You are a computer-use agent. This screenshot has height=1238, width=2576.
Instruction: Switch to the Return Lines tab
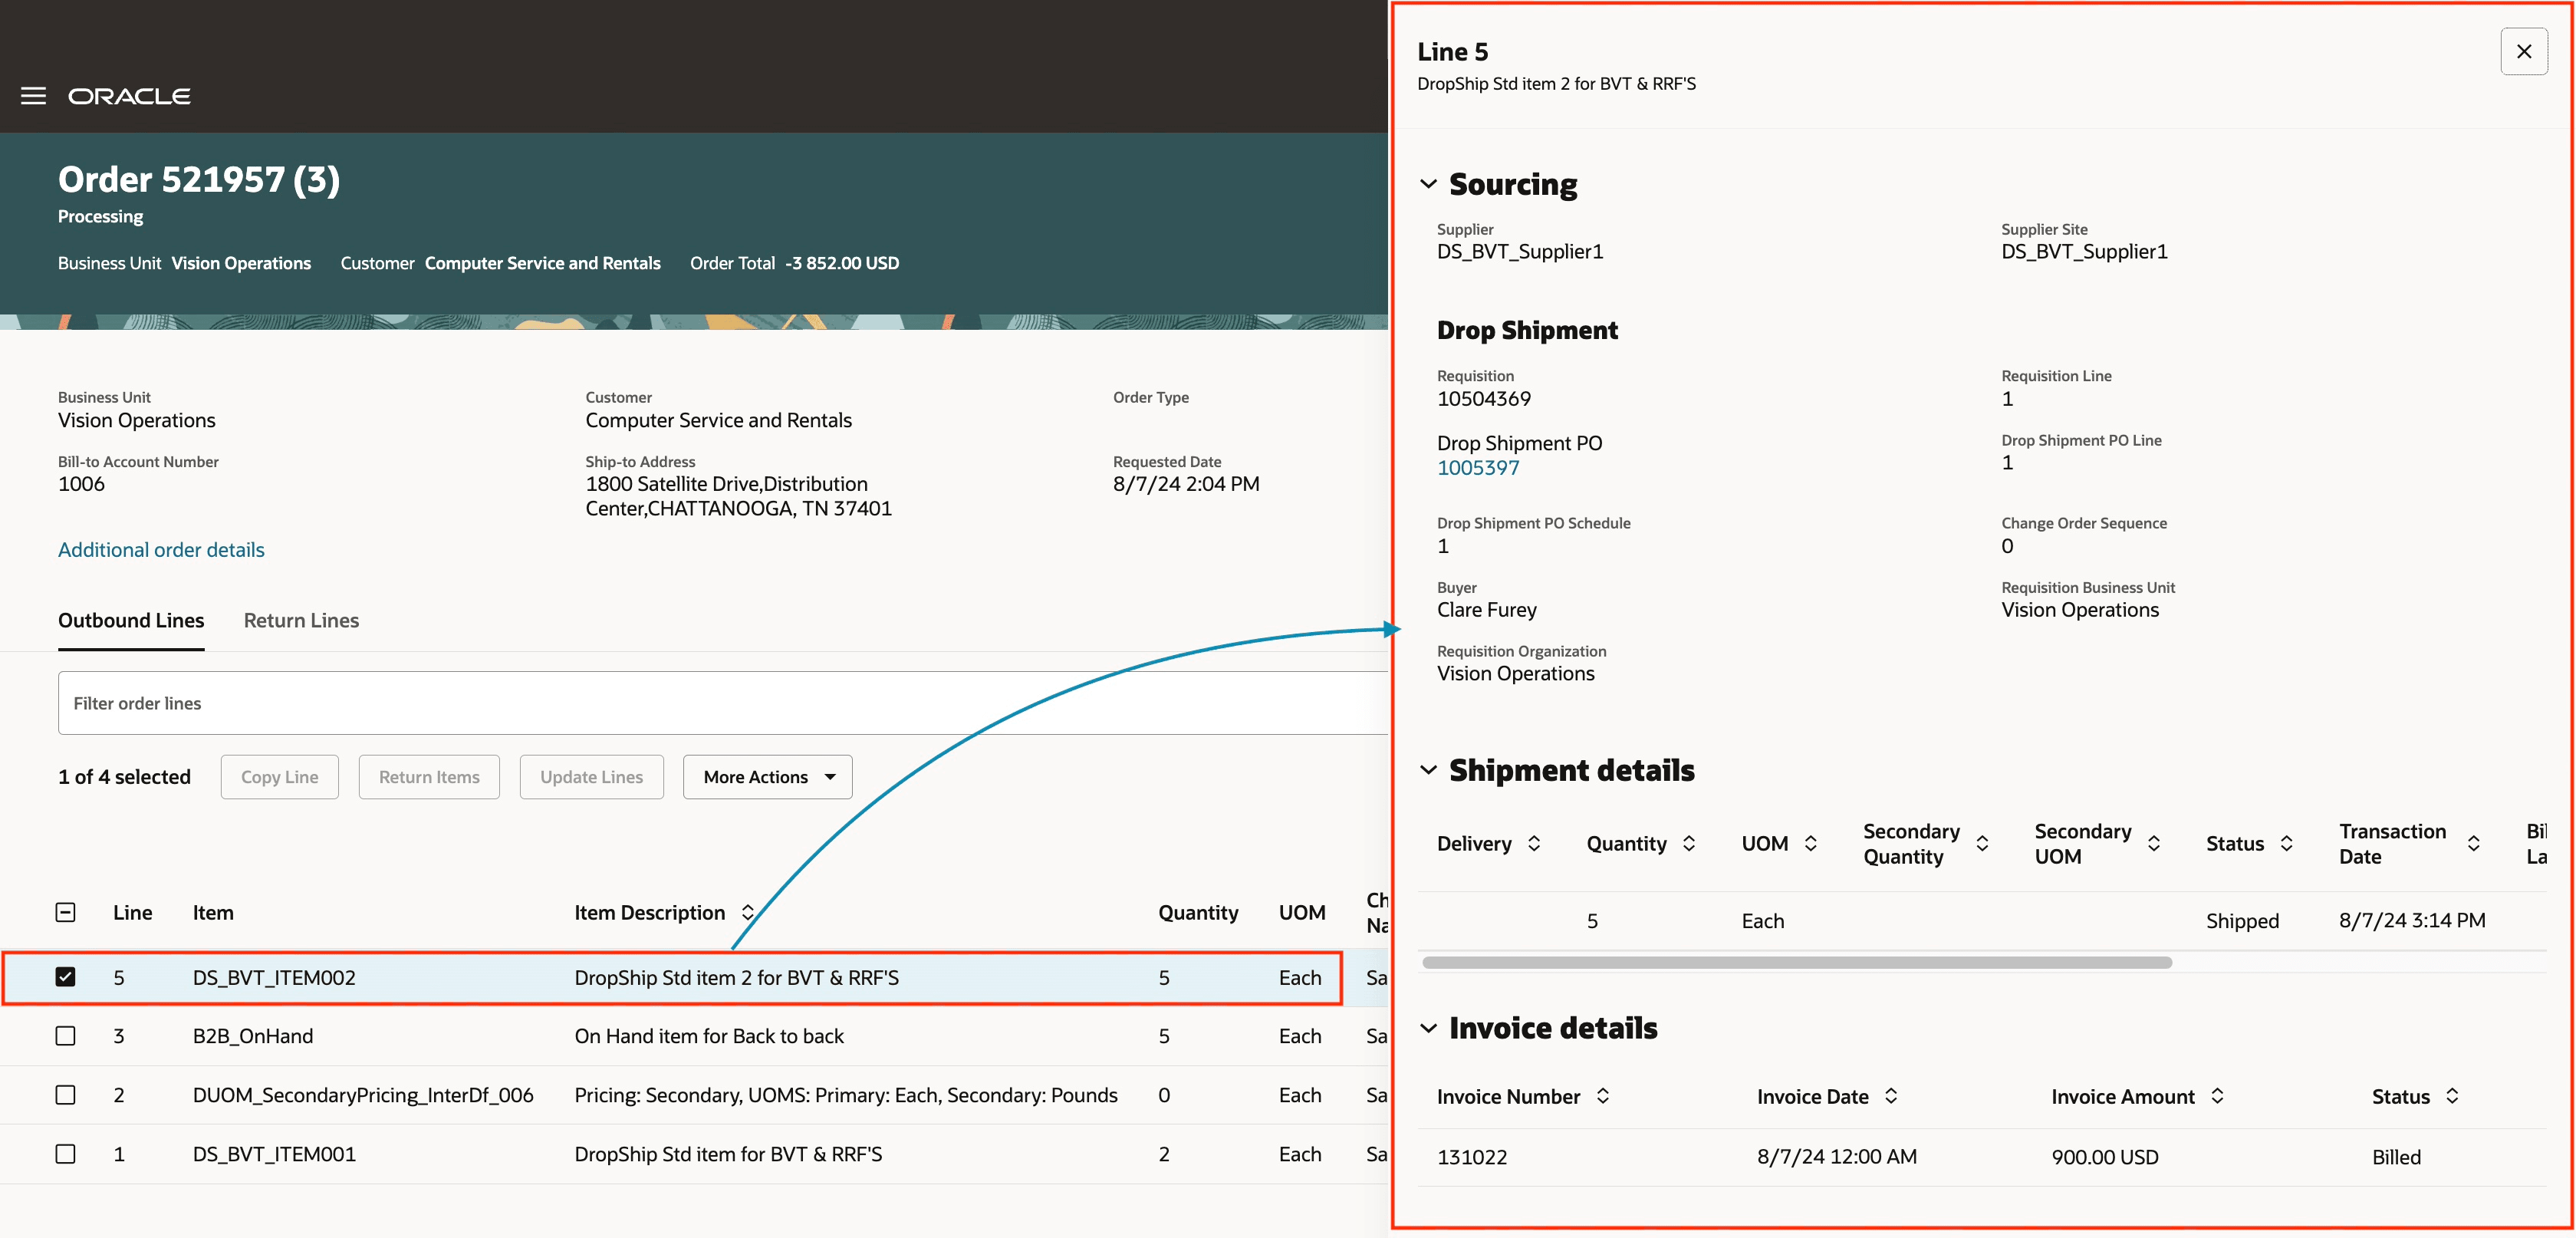[x=301, y=620]
